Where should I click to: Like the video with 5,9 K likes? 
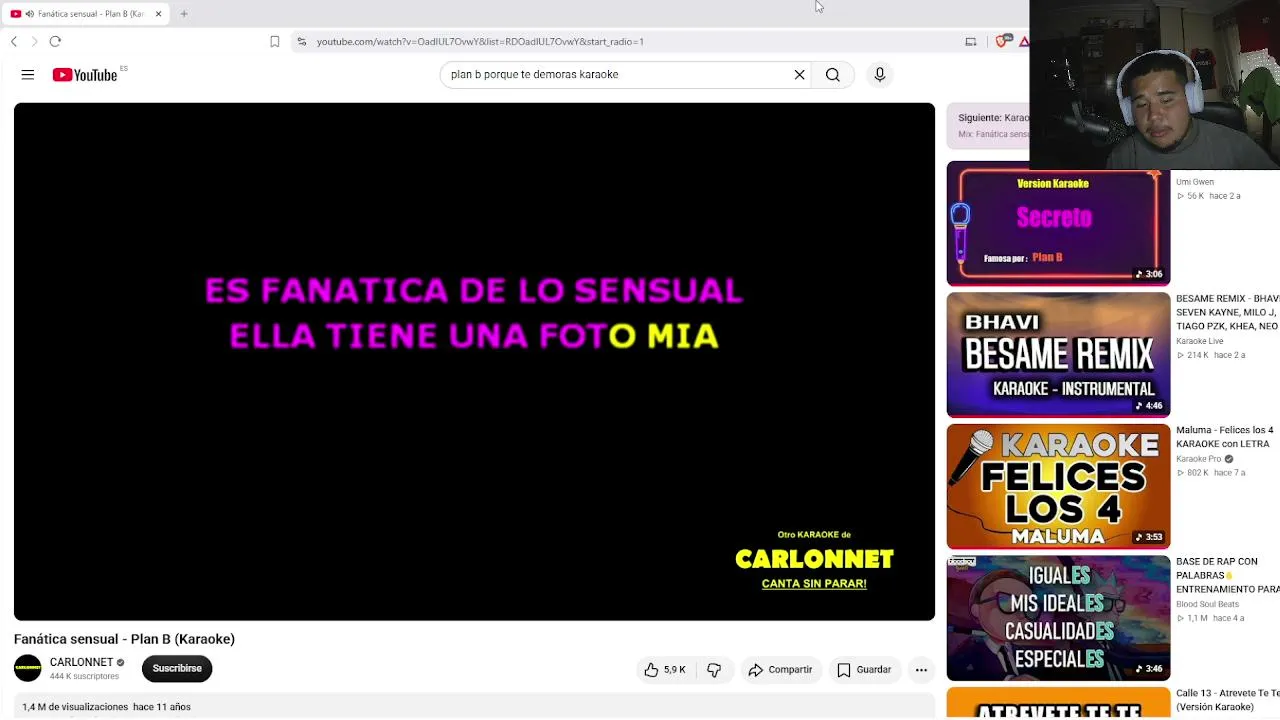(x=664, y=670)
